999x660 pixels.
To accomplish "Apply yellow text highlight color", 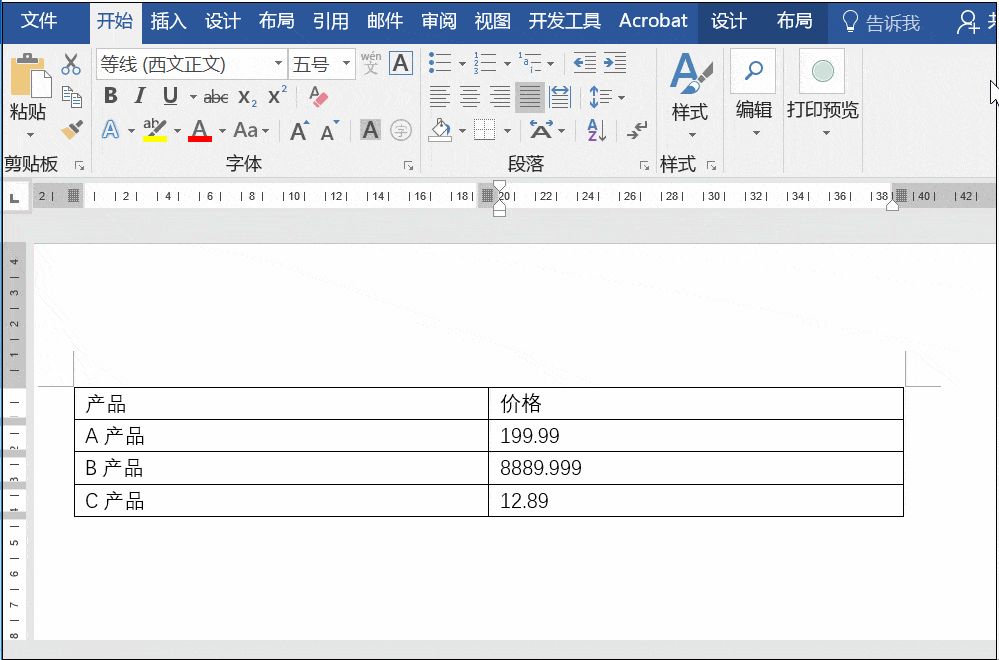I will pyautogui.click(x=155, y=130).
